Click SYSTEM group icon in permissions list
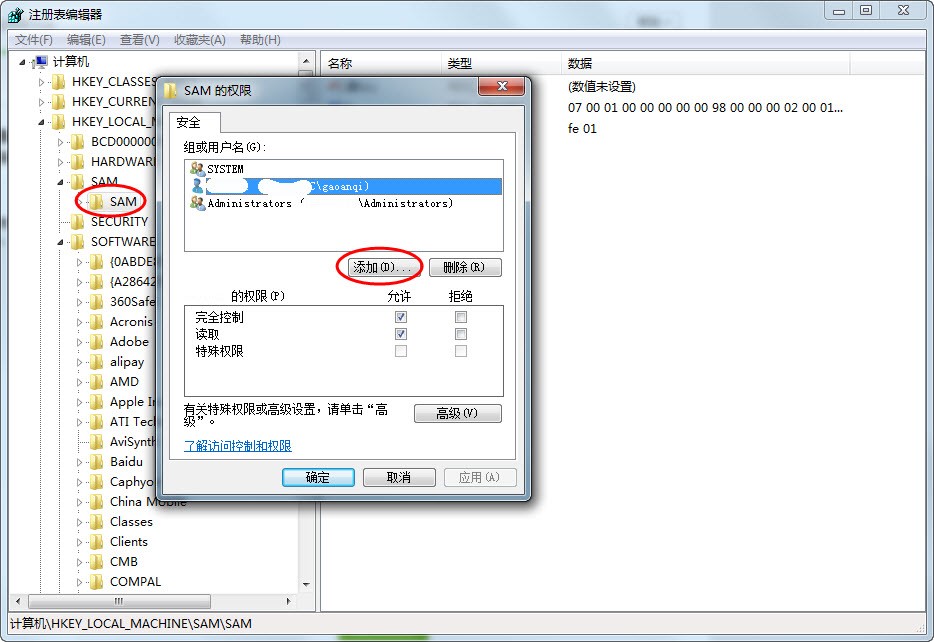The image size is (934, 642). (x=197, y=169)
